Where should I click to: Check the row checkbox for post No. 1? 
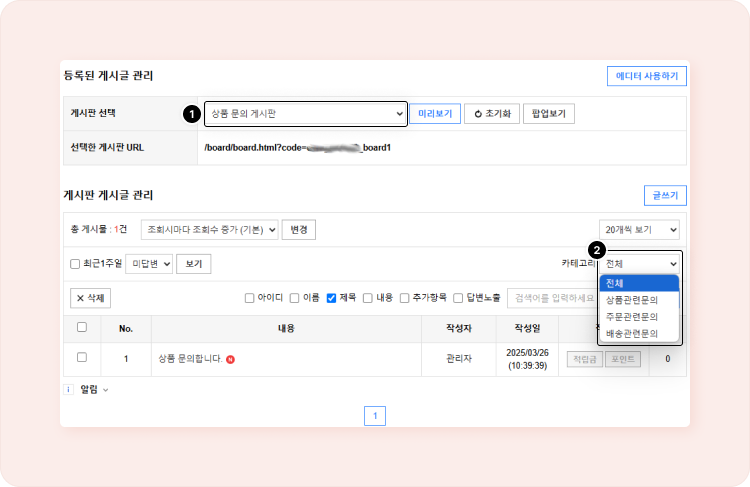point(82,357)
